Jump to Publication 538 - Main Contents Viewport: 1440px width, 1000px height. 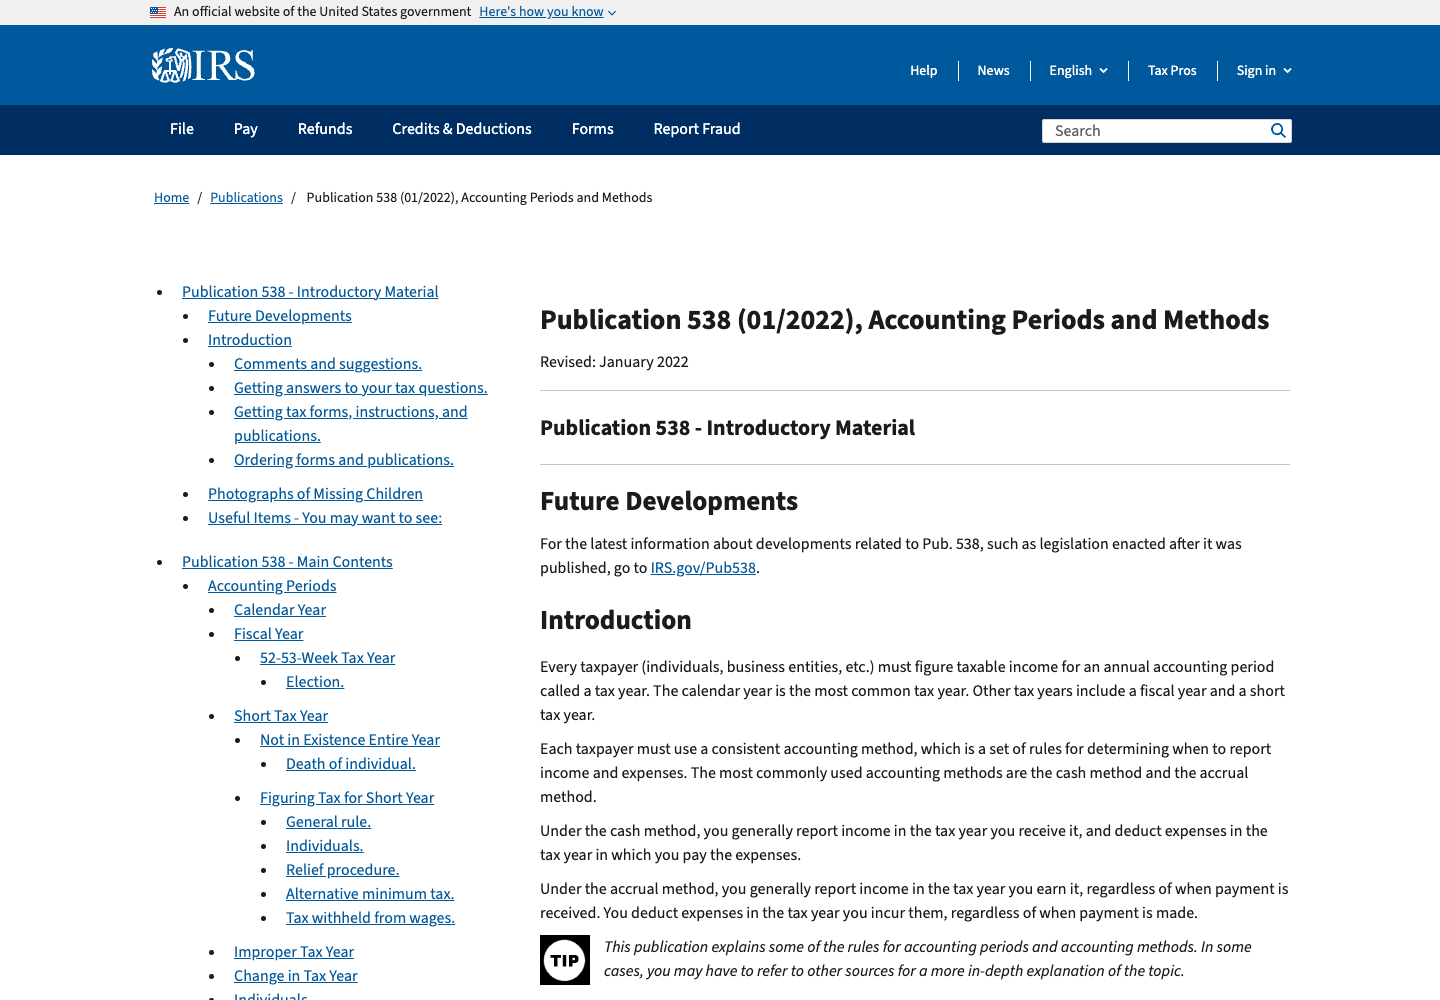pyautogui.click(x=287, y=562)
